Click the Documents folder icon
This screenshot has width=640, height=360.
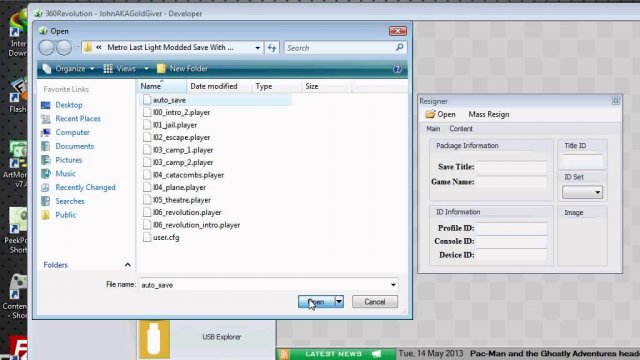(x=46, y=146)
